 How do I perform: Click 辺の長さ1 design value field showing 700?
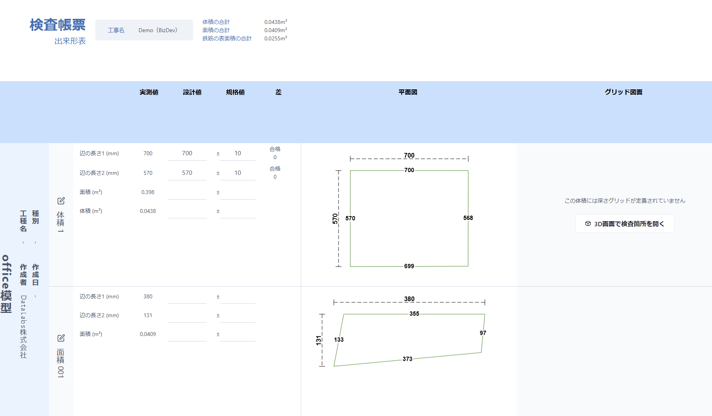tap(187, 154)
